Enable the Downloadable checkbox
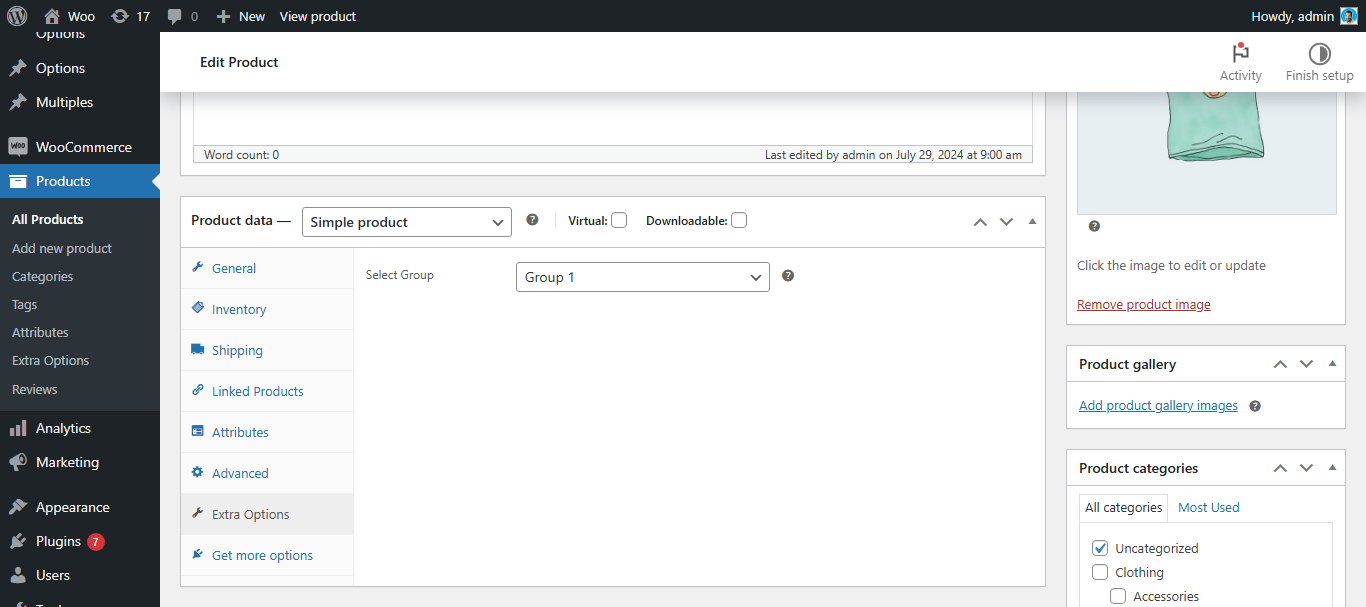The image size is (1366, 607). click(739, 220)
